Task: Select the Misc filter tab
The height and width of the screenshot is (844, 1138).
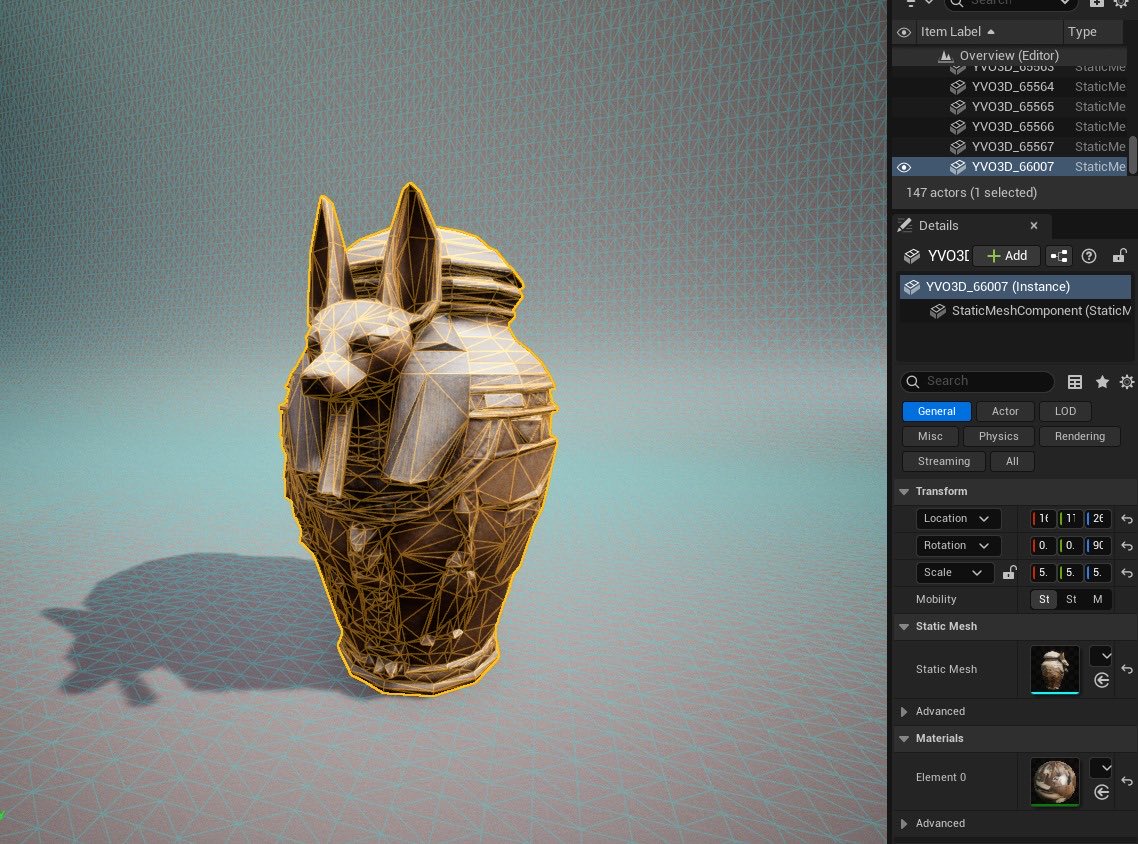Action: (930, 437)
